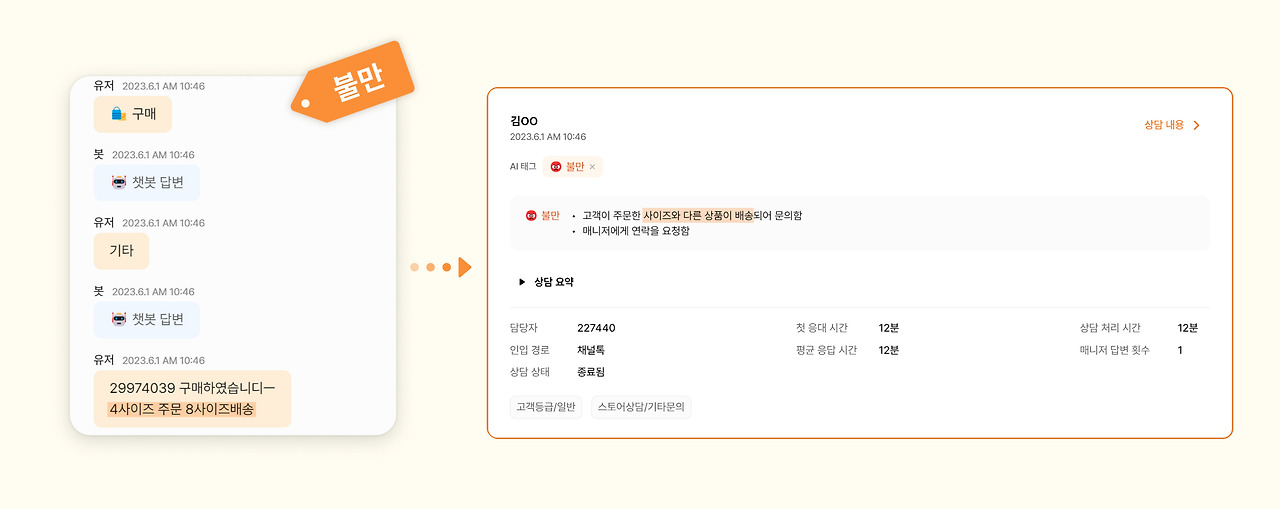1280x509 pixels.
Task: Remove the 불만 AI tag with the x
Action: [592, 167]
